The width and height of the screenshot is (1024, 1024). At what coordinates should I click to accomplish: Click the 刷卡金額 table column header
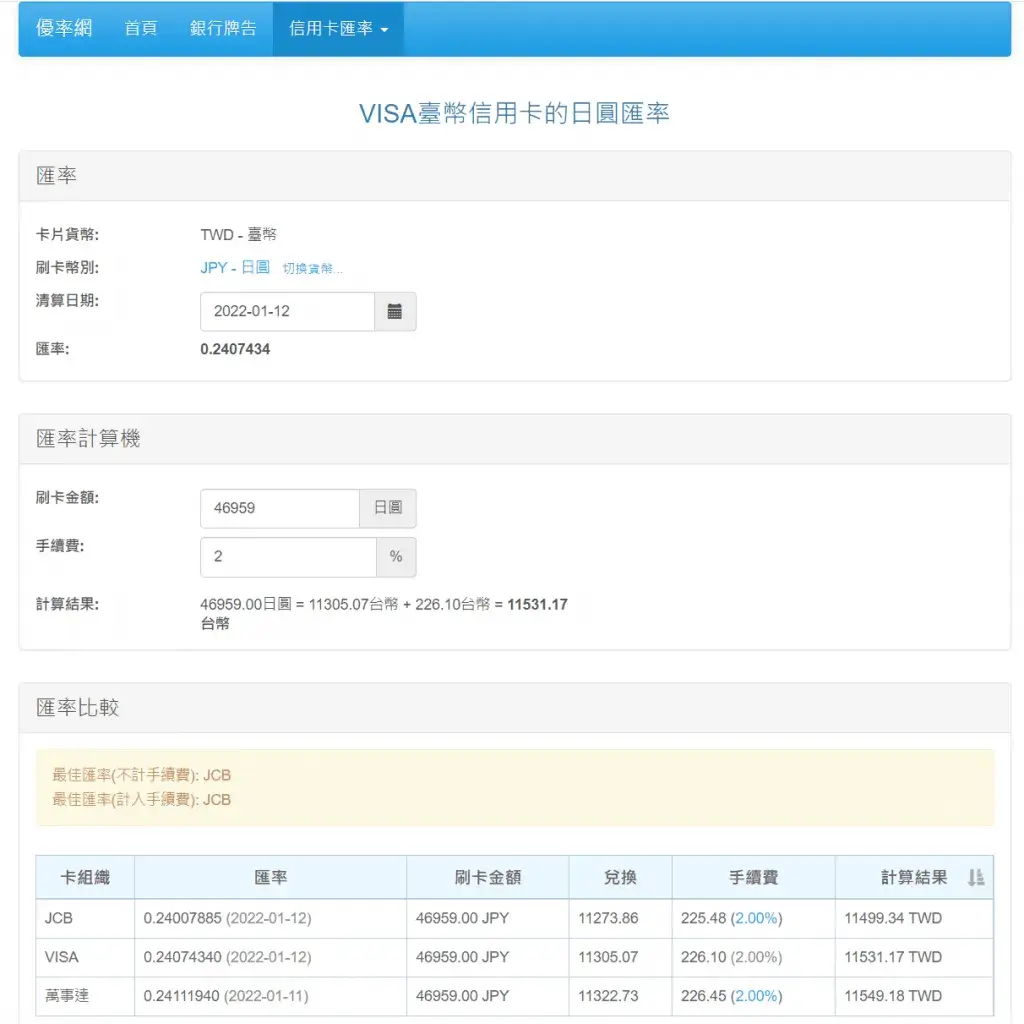click(x=488, y=877)
